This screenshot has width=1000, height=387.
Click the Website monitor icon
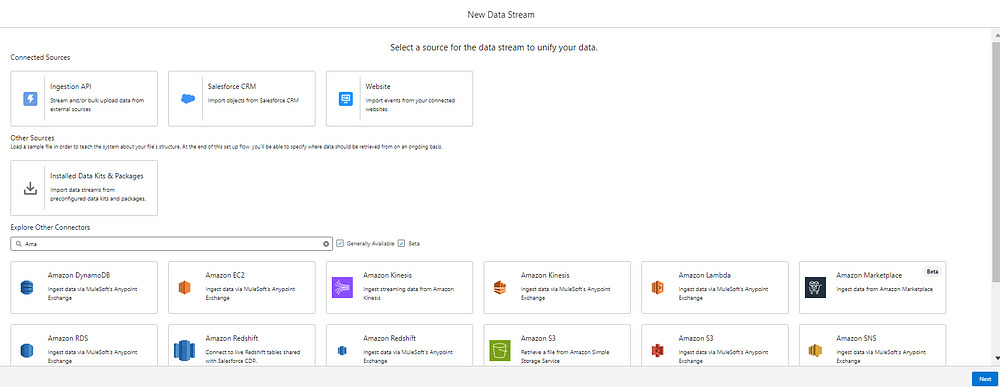(346, 99)
